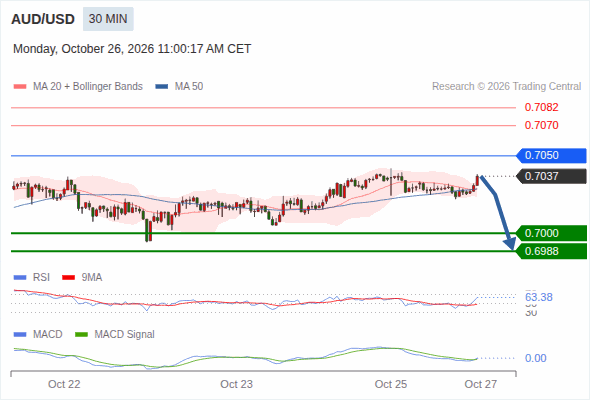Click the 0.7082 resistance label
The width and height of the screenshot is (590, 400).
(541, 107)
